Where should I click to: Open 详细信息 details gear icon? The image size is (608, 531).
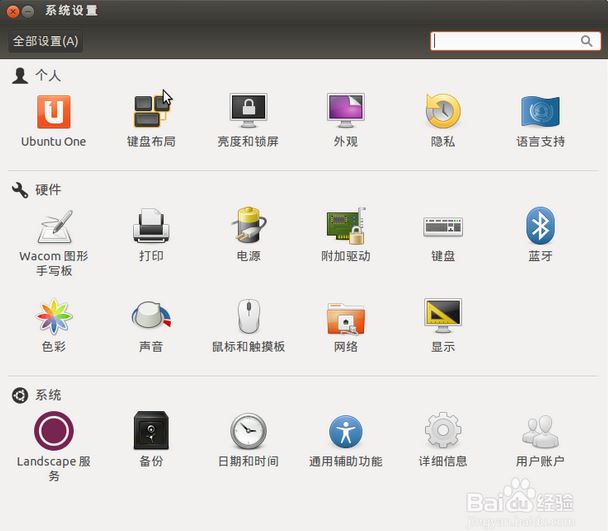coord(443,431)
